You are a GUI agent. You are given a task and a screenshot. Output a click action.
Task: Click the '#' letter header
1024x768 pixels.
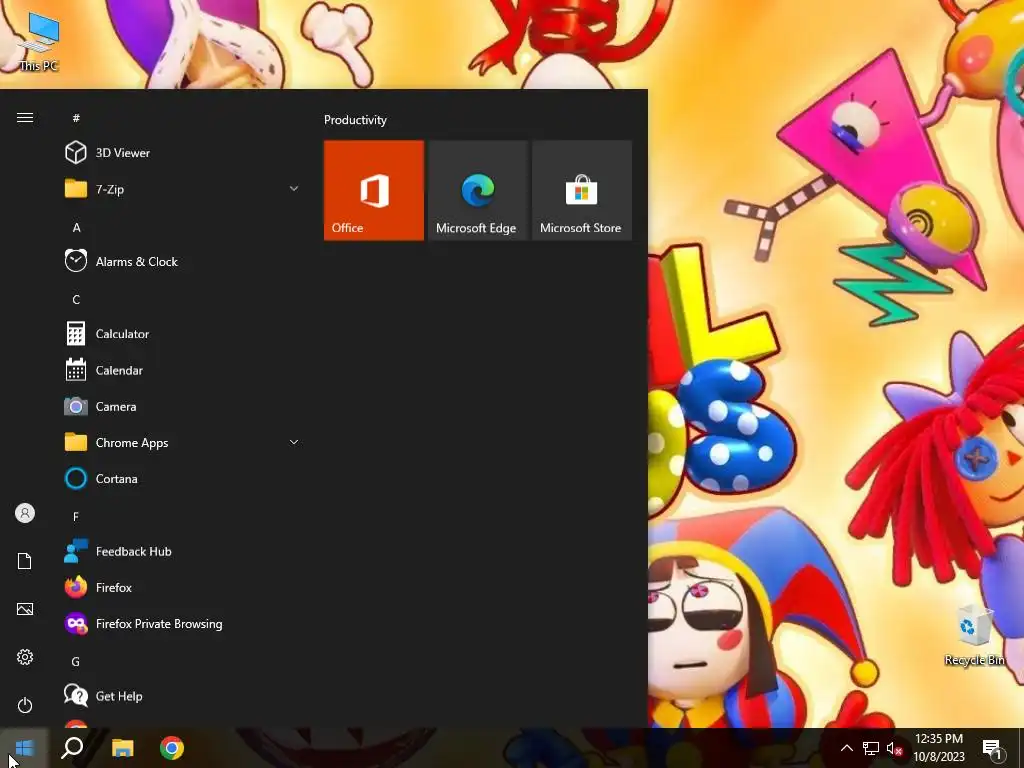(x=76, y=118)
